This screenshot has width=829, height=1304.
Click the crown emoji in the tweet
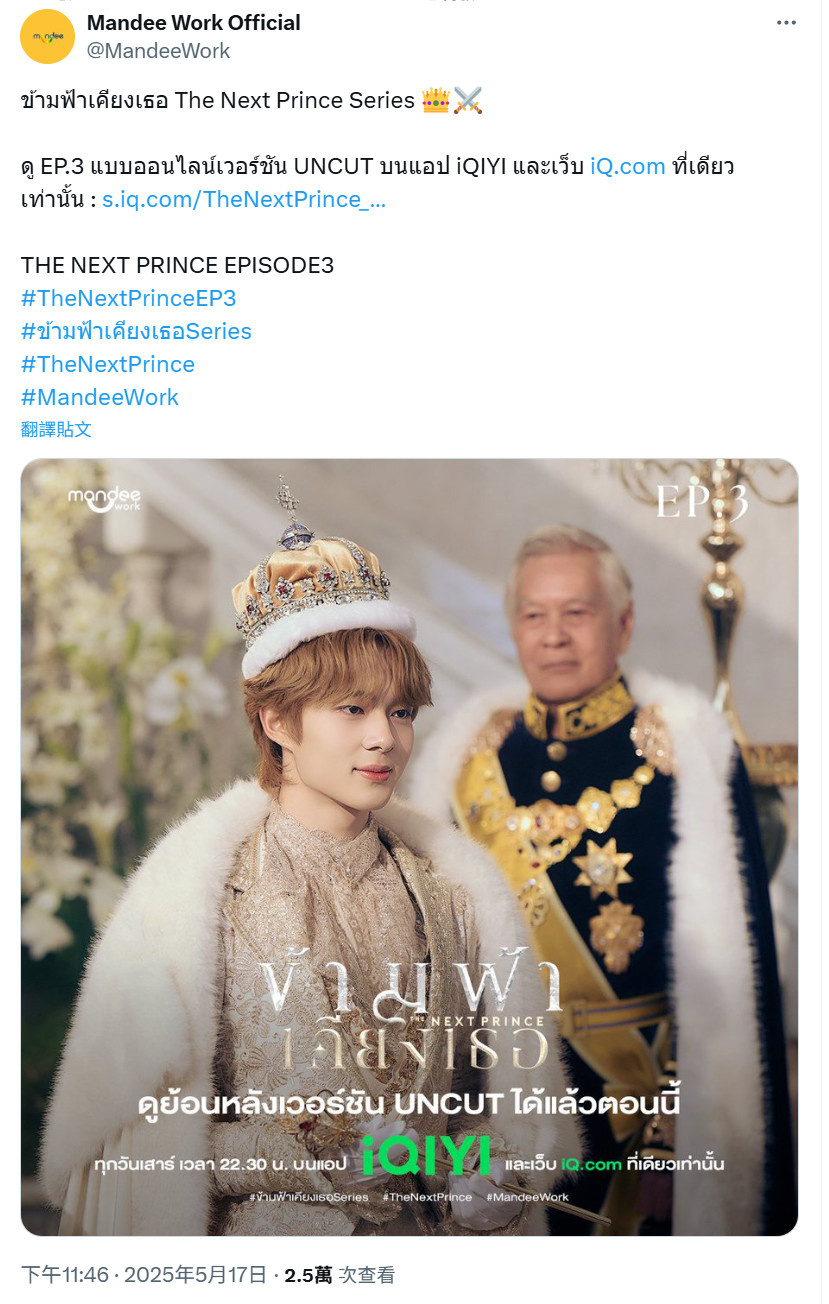(435, 101)
